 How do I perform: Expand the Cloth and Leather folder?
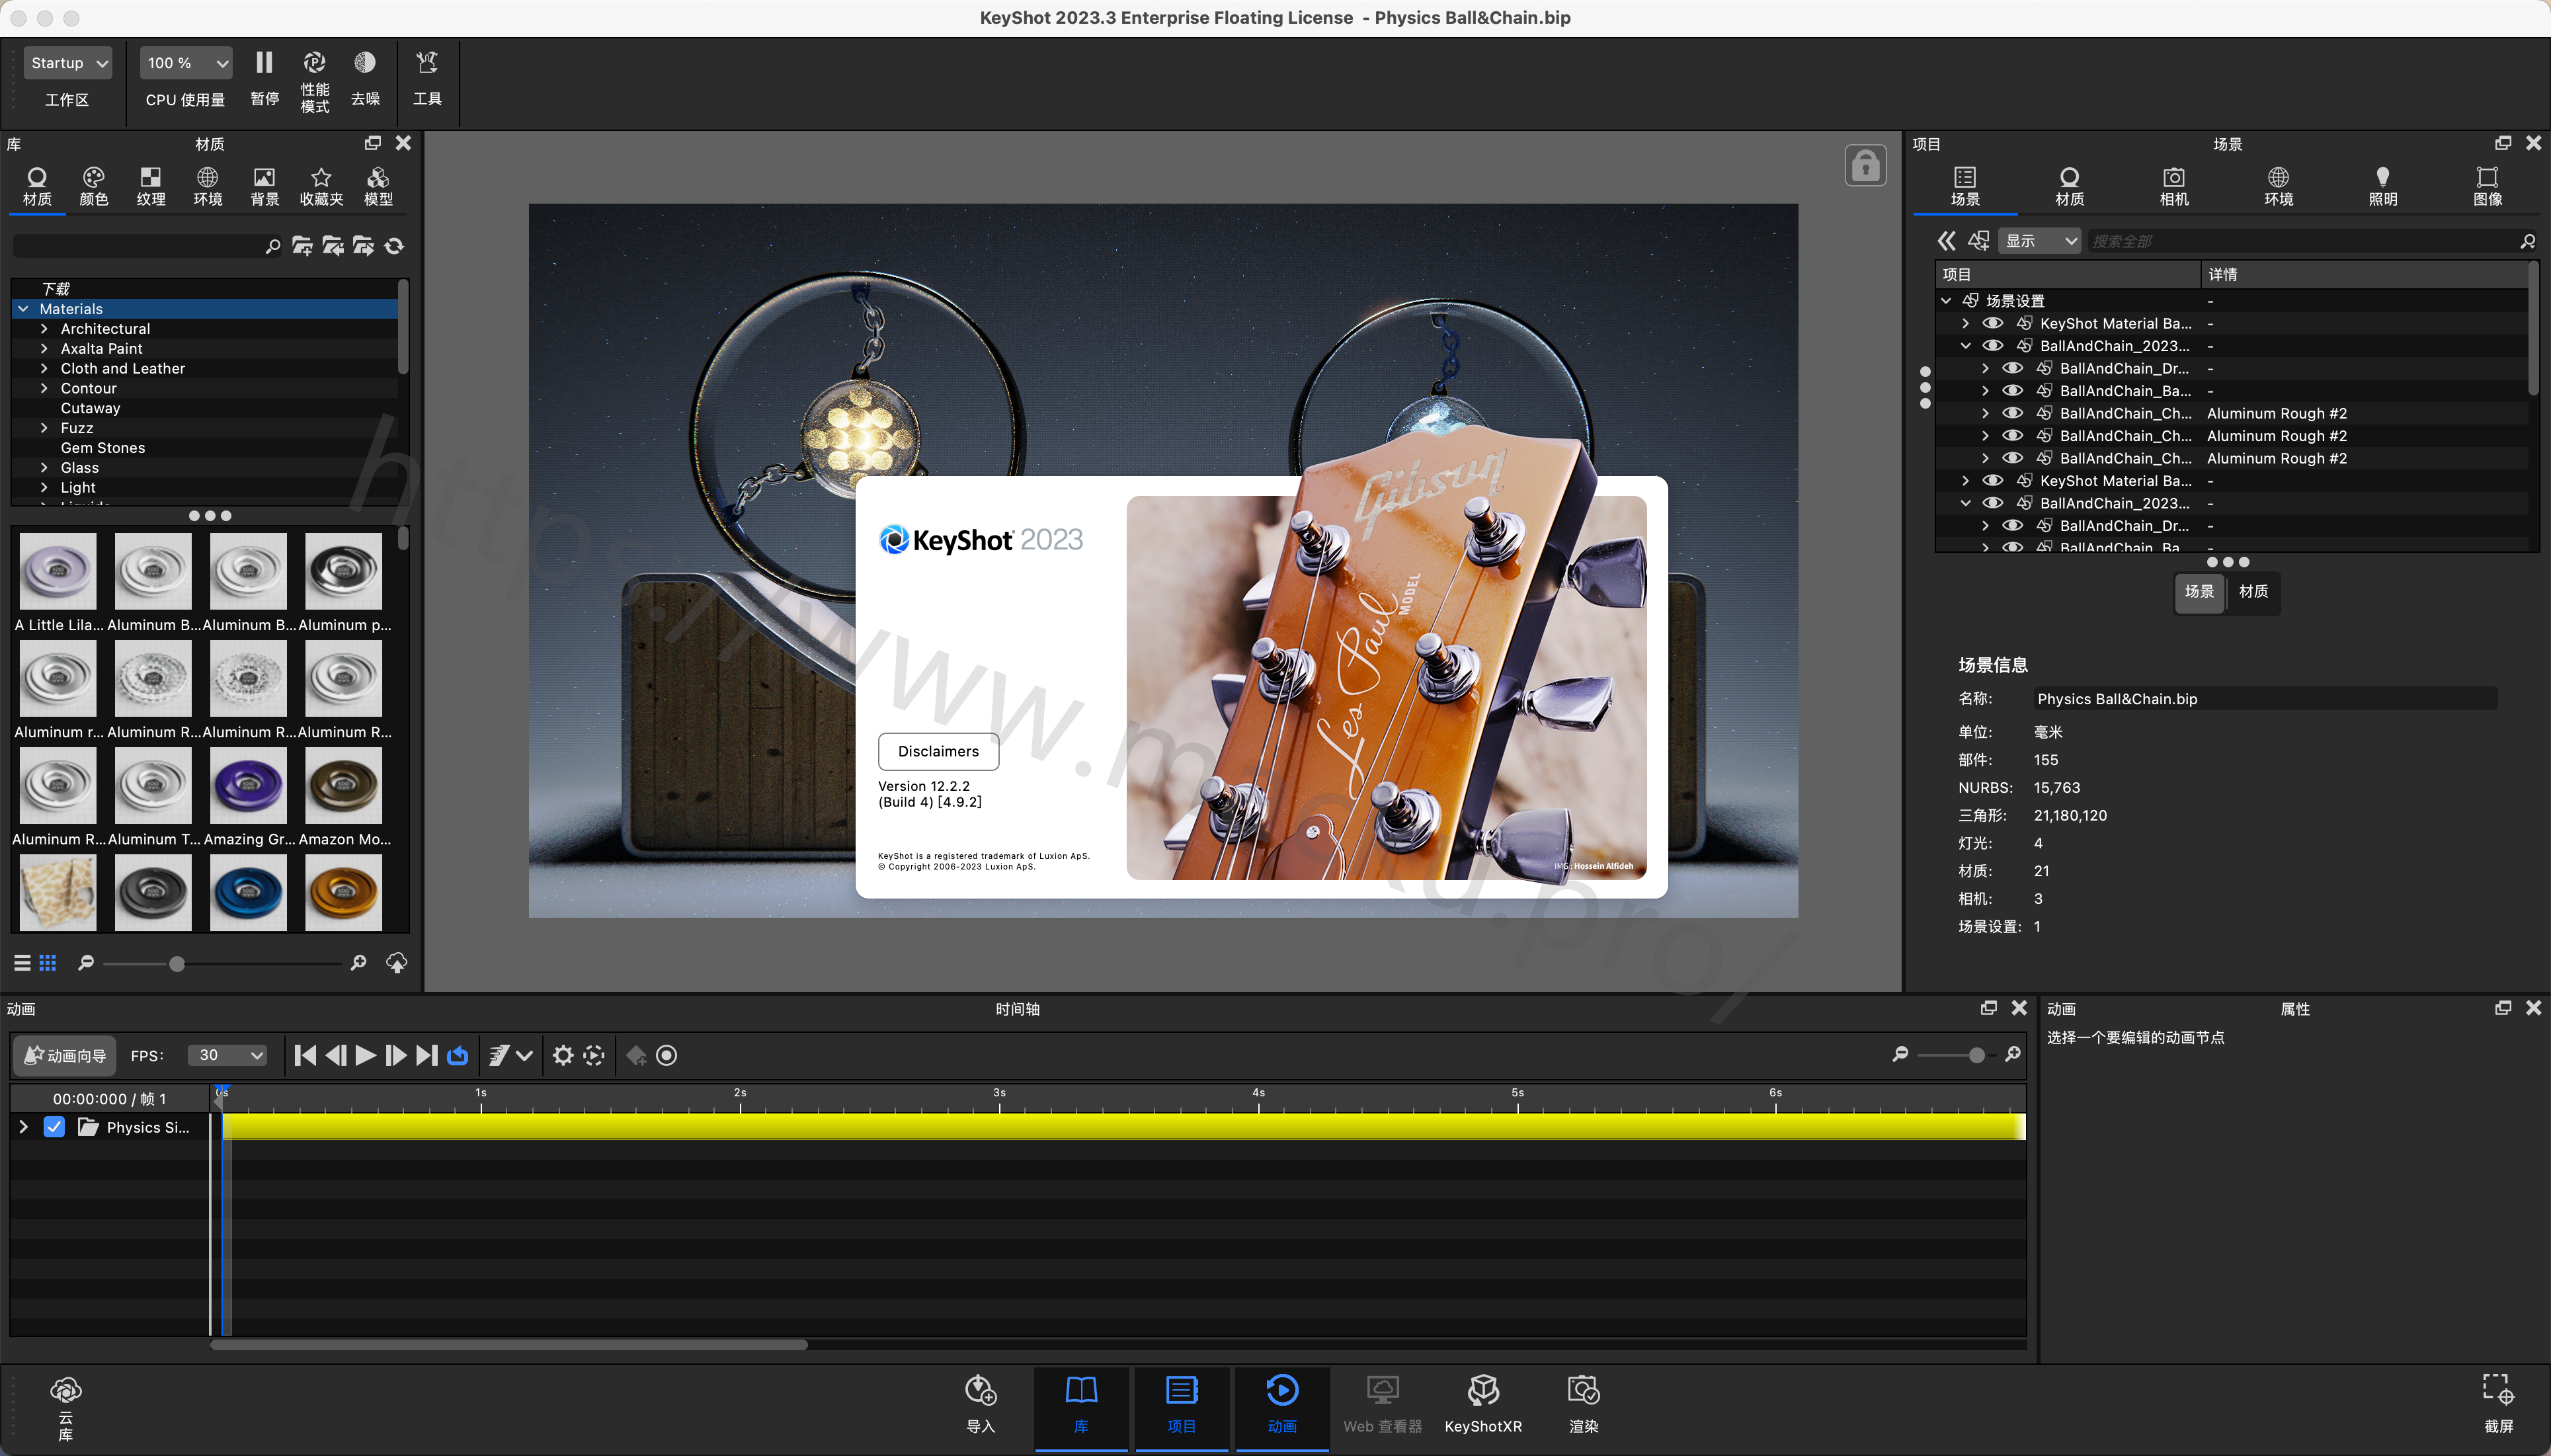pyautogui.click(x=44, y=368)
